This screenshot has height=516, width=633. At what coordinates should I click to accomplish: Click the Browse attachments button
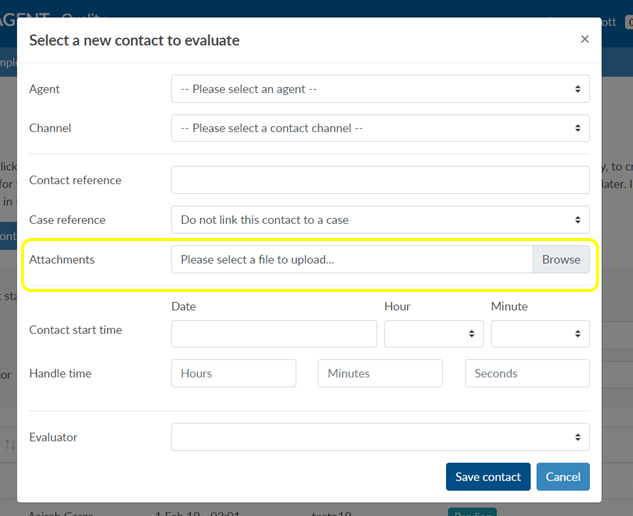[x=561, y=259]
